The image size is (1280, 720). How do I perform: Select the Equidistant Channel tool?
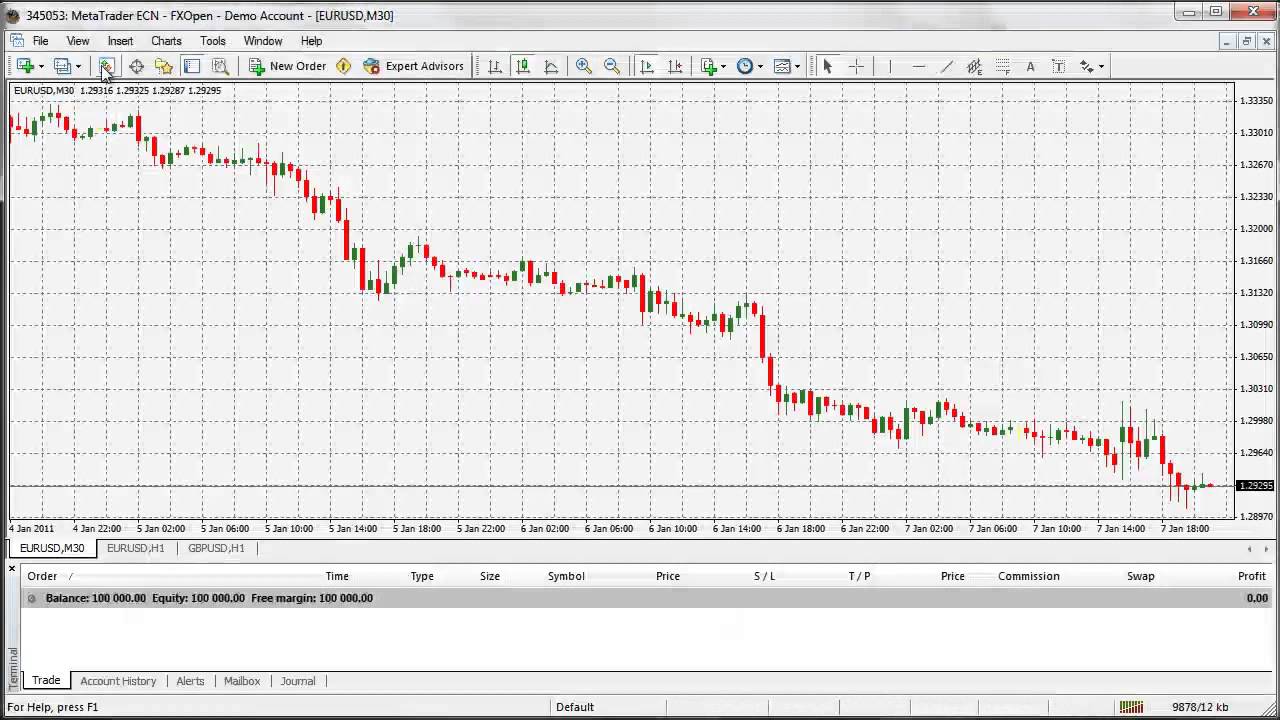[x=974, y=66]
